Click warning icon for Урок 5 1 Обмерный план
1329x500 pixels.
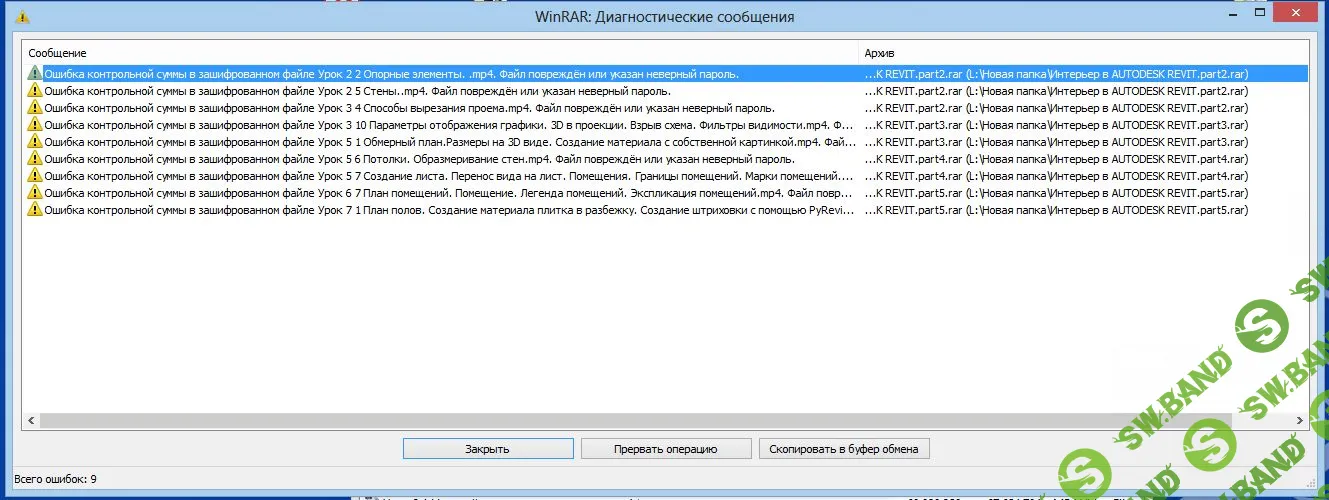click(x=35, y=142)
